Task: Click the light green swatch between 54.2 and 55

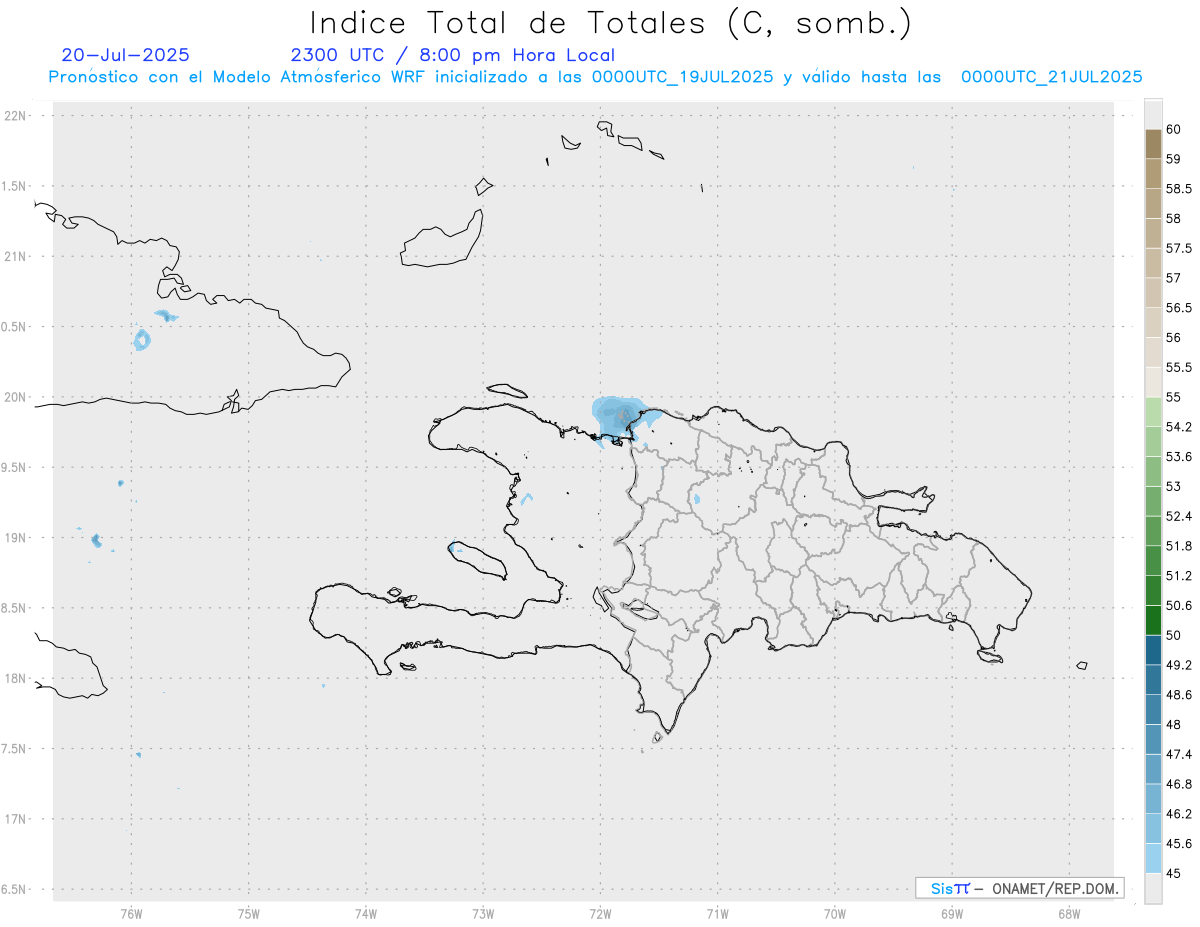Action: (x=1153, y=412)
